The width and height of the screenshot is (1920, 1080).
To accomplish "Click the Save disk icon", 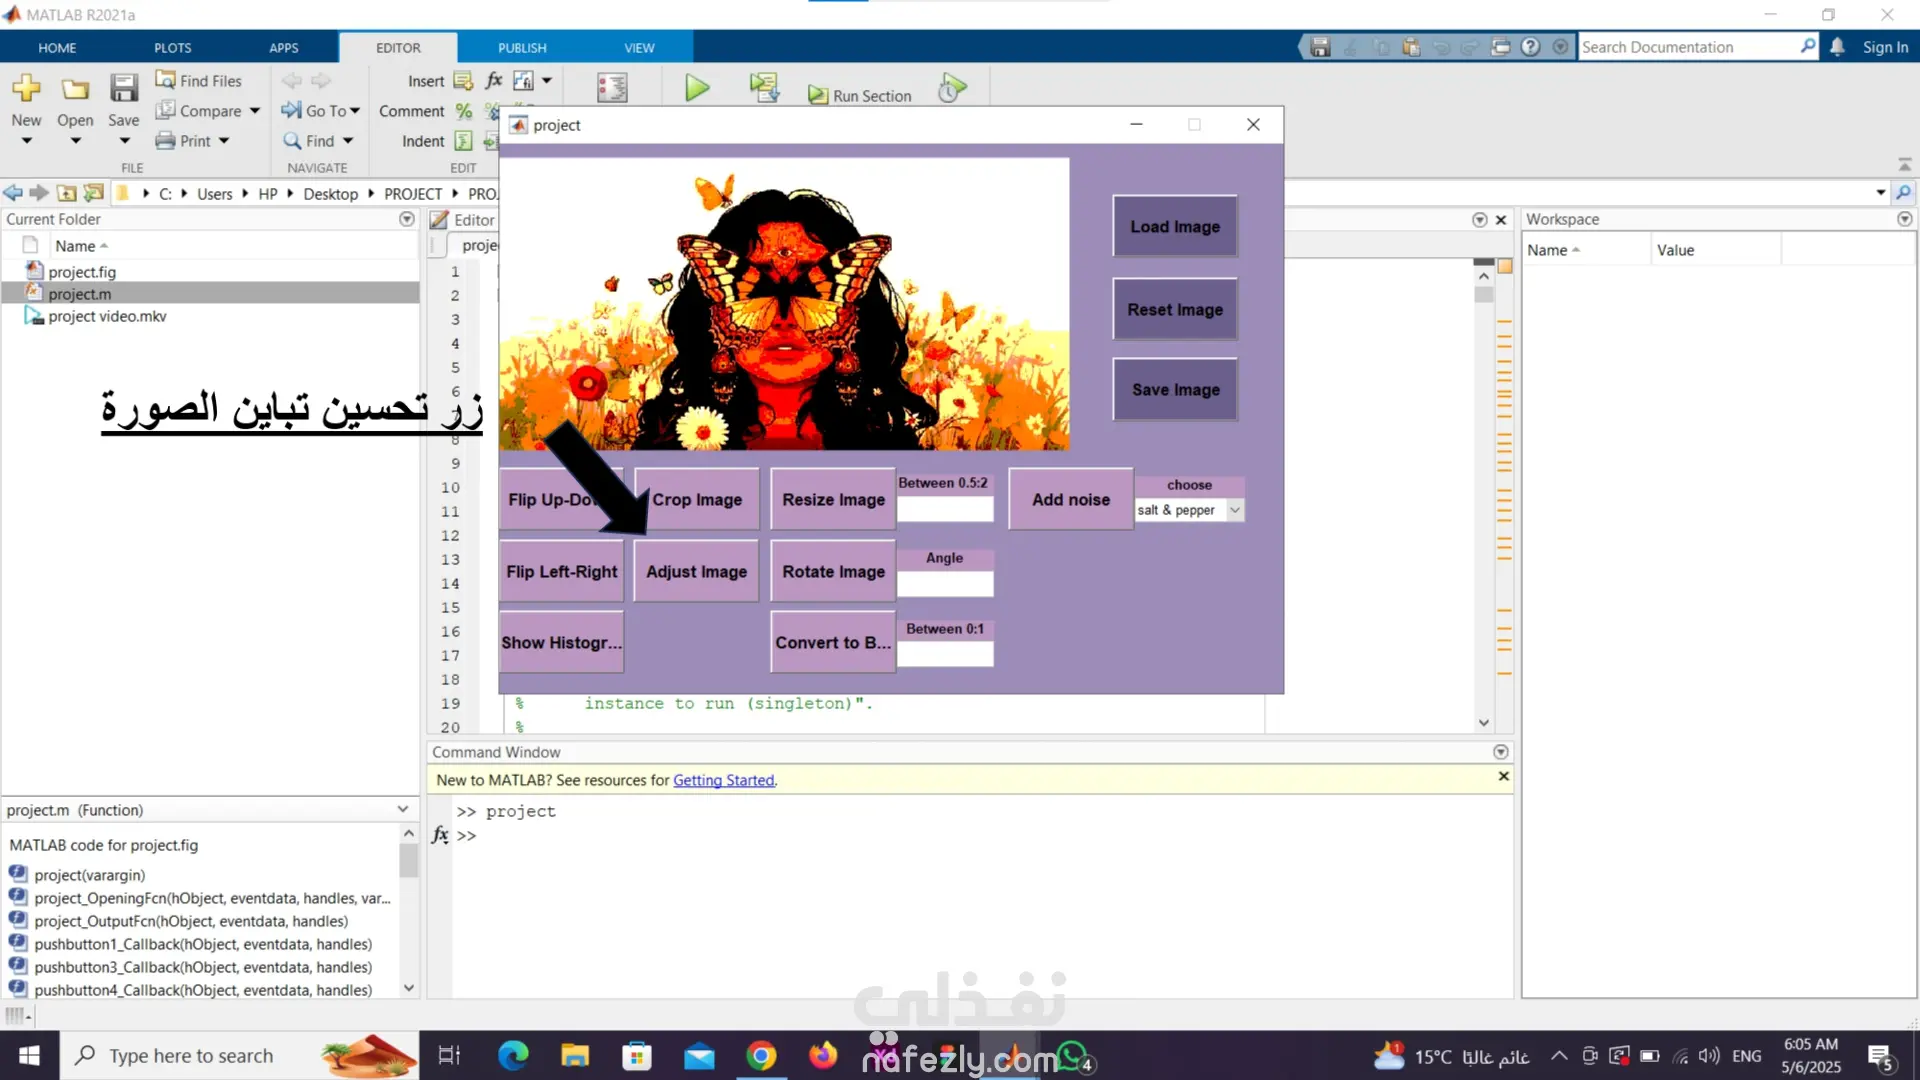I will [124, 89].
